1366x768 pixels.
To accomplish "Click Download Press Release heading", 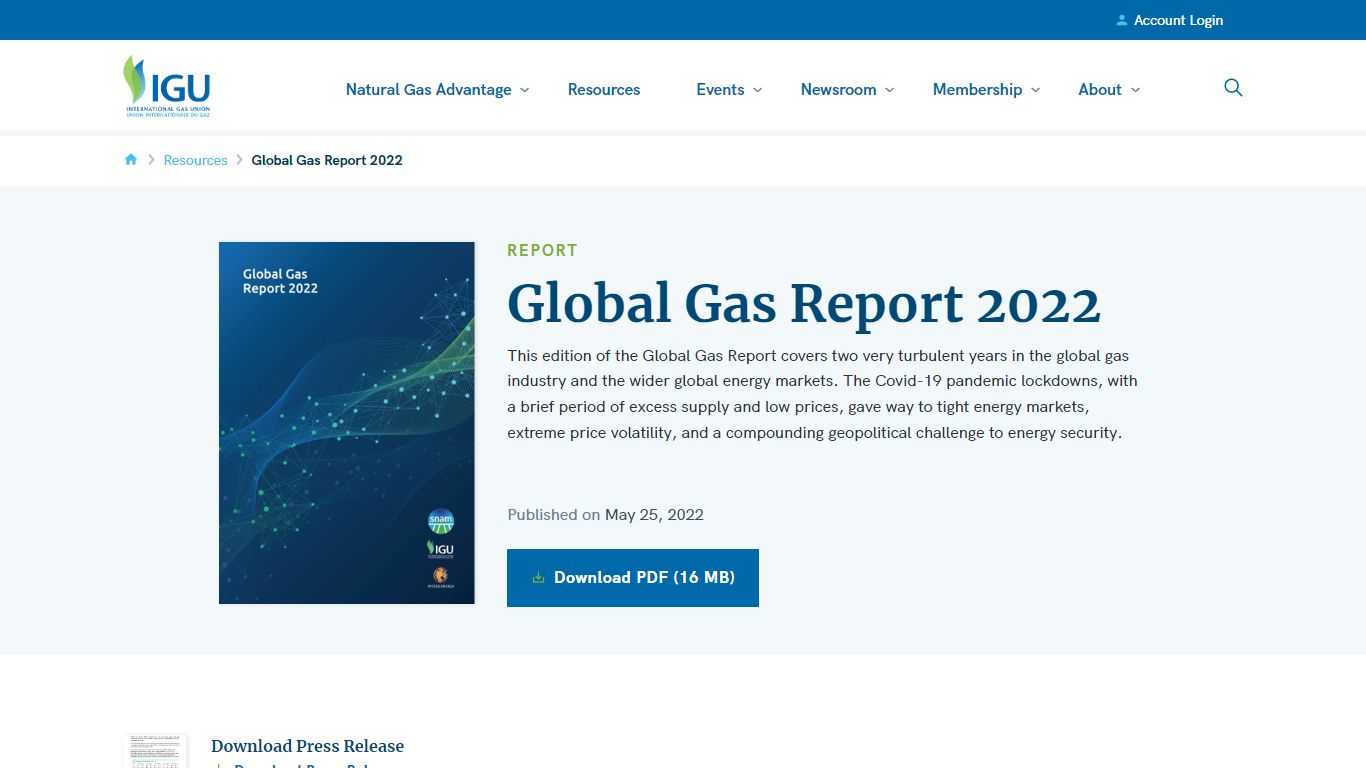I will [x=307, y=746].
